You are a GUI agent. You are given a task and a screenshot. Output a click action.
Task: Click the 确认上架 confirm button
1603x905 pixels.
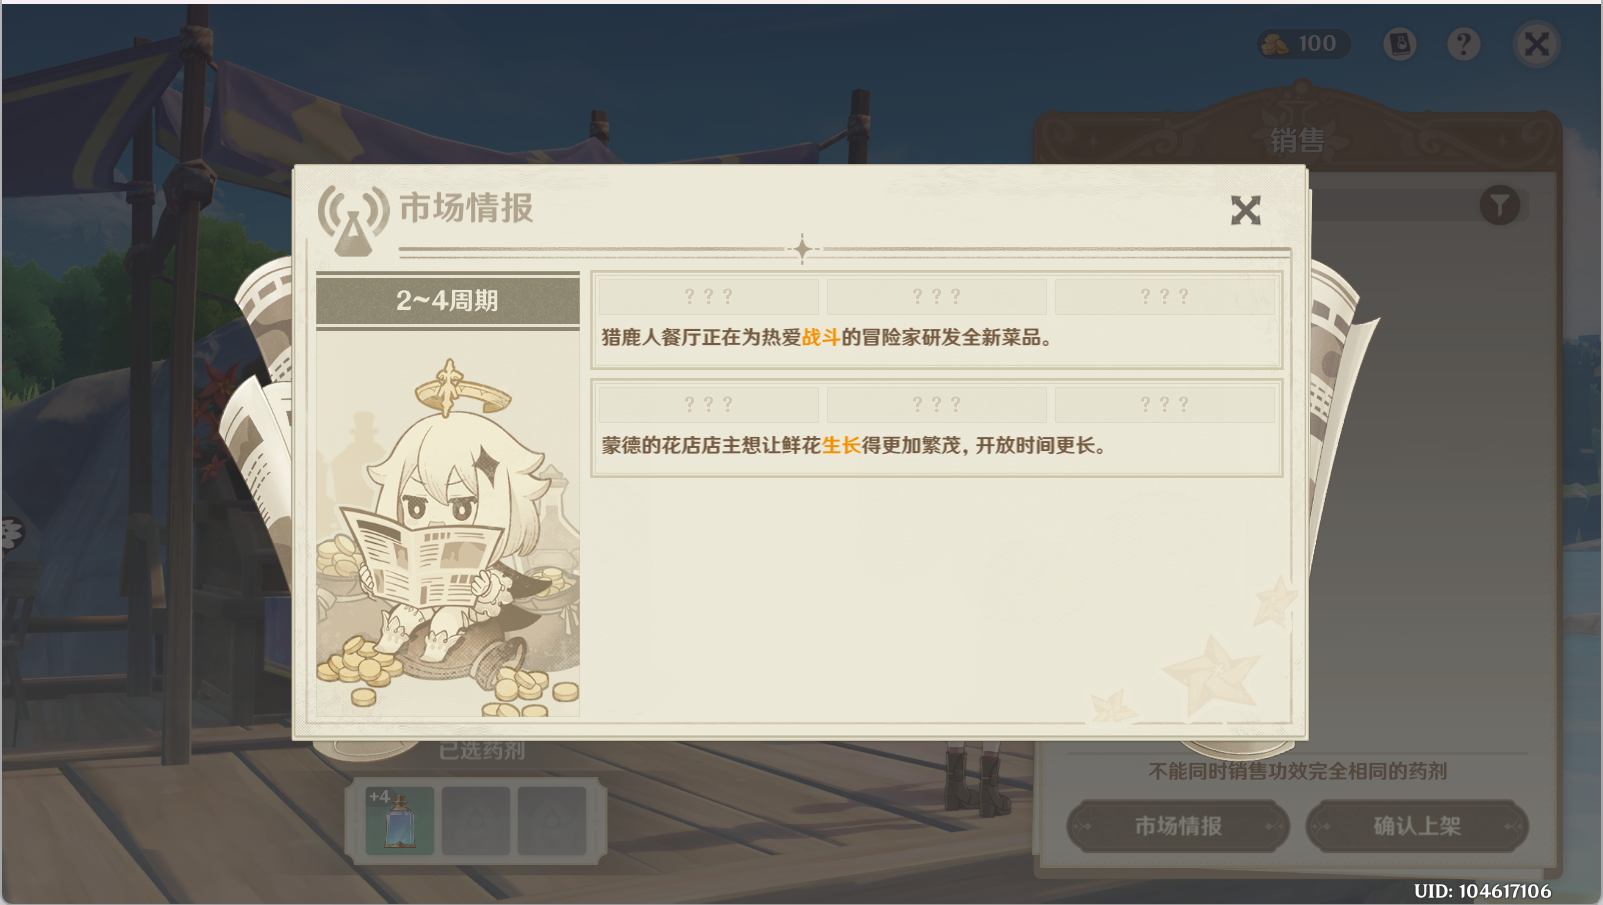coord(1417,826)
